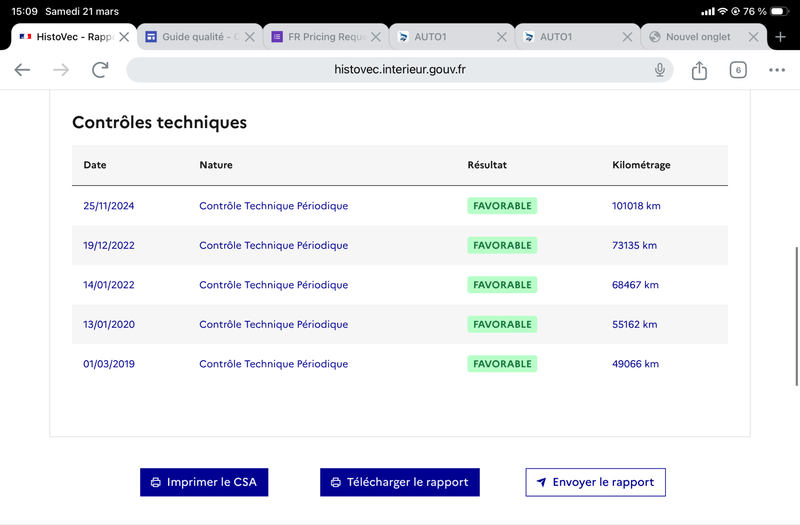Click the Imprimer le CSA button

(x=204, y=482)
